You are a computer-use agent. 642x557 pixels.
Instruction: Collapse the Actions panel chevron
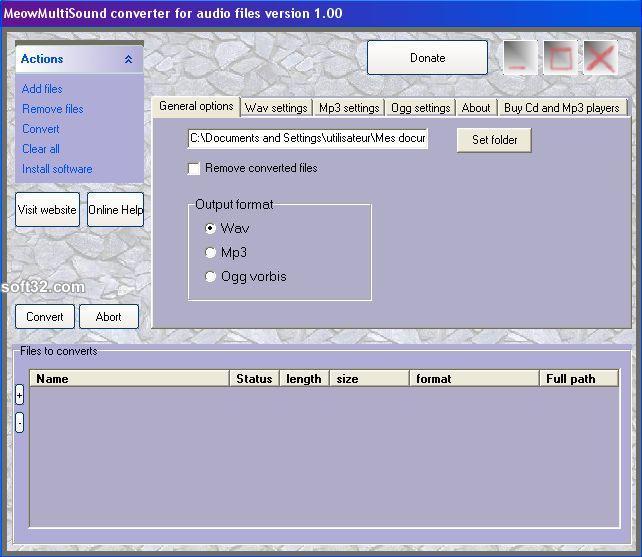[128, 59]
